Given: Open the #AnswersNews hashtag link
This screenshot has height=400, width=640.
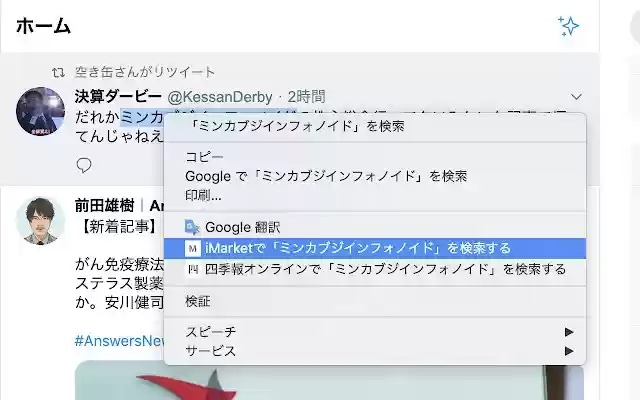Looking at the screenshot, I should [x=120, y=341].
